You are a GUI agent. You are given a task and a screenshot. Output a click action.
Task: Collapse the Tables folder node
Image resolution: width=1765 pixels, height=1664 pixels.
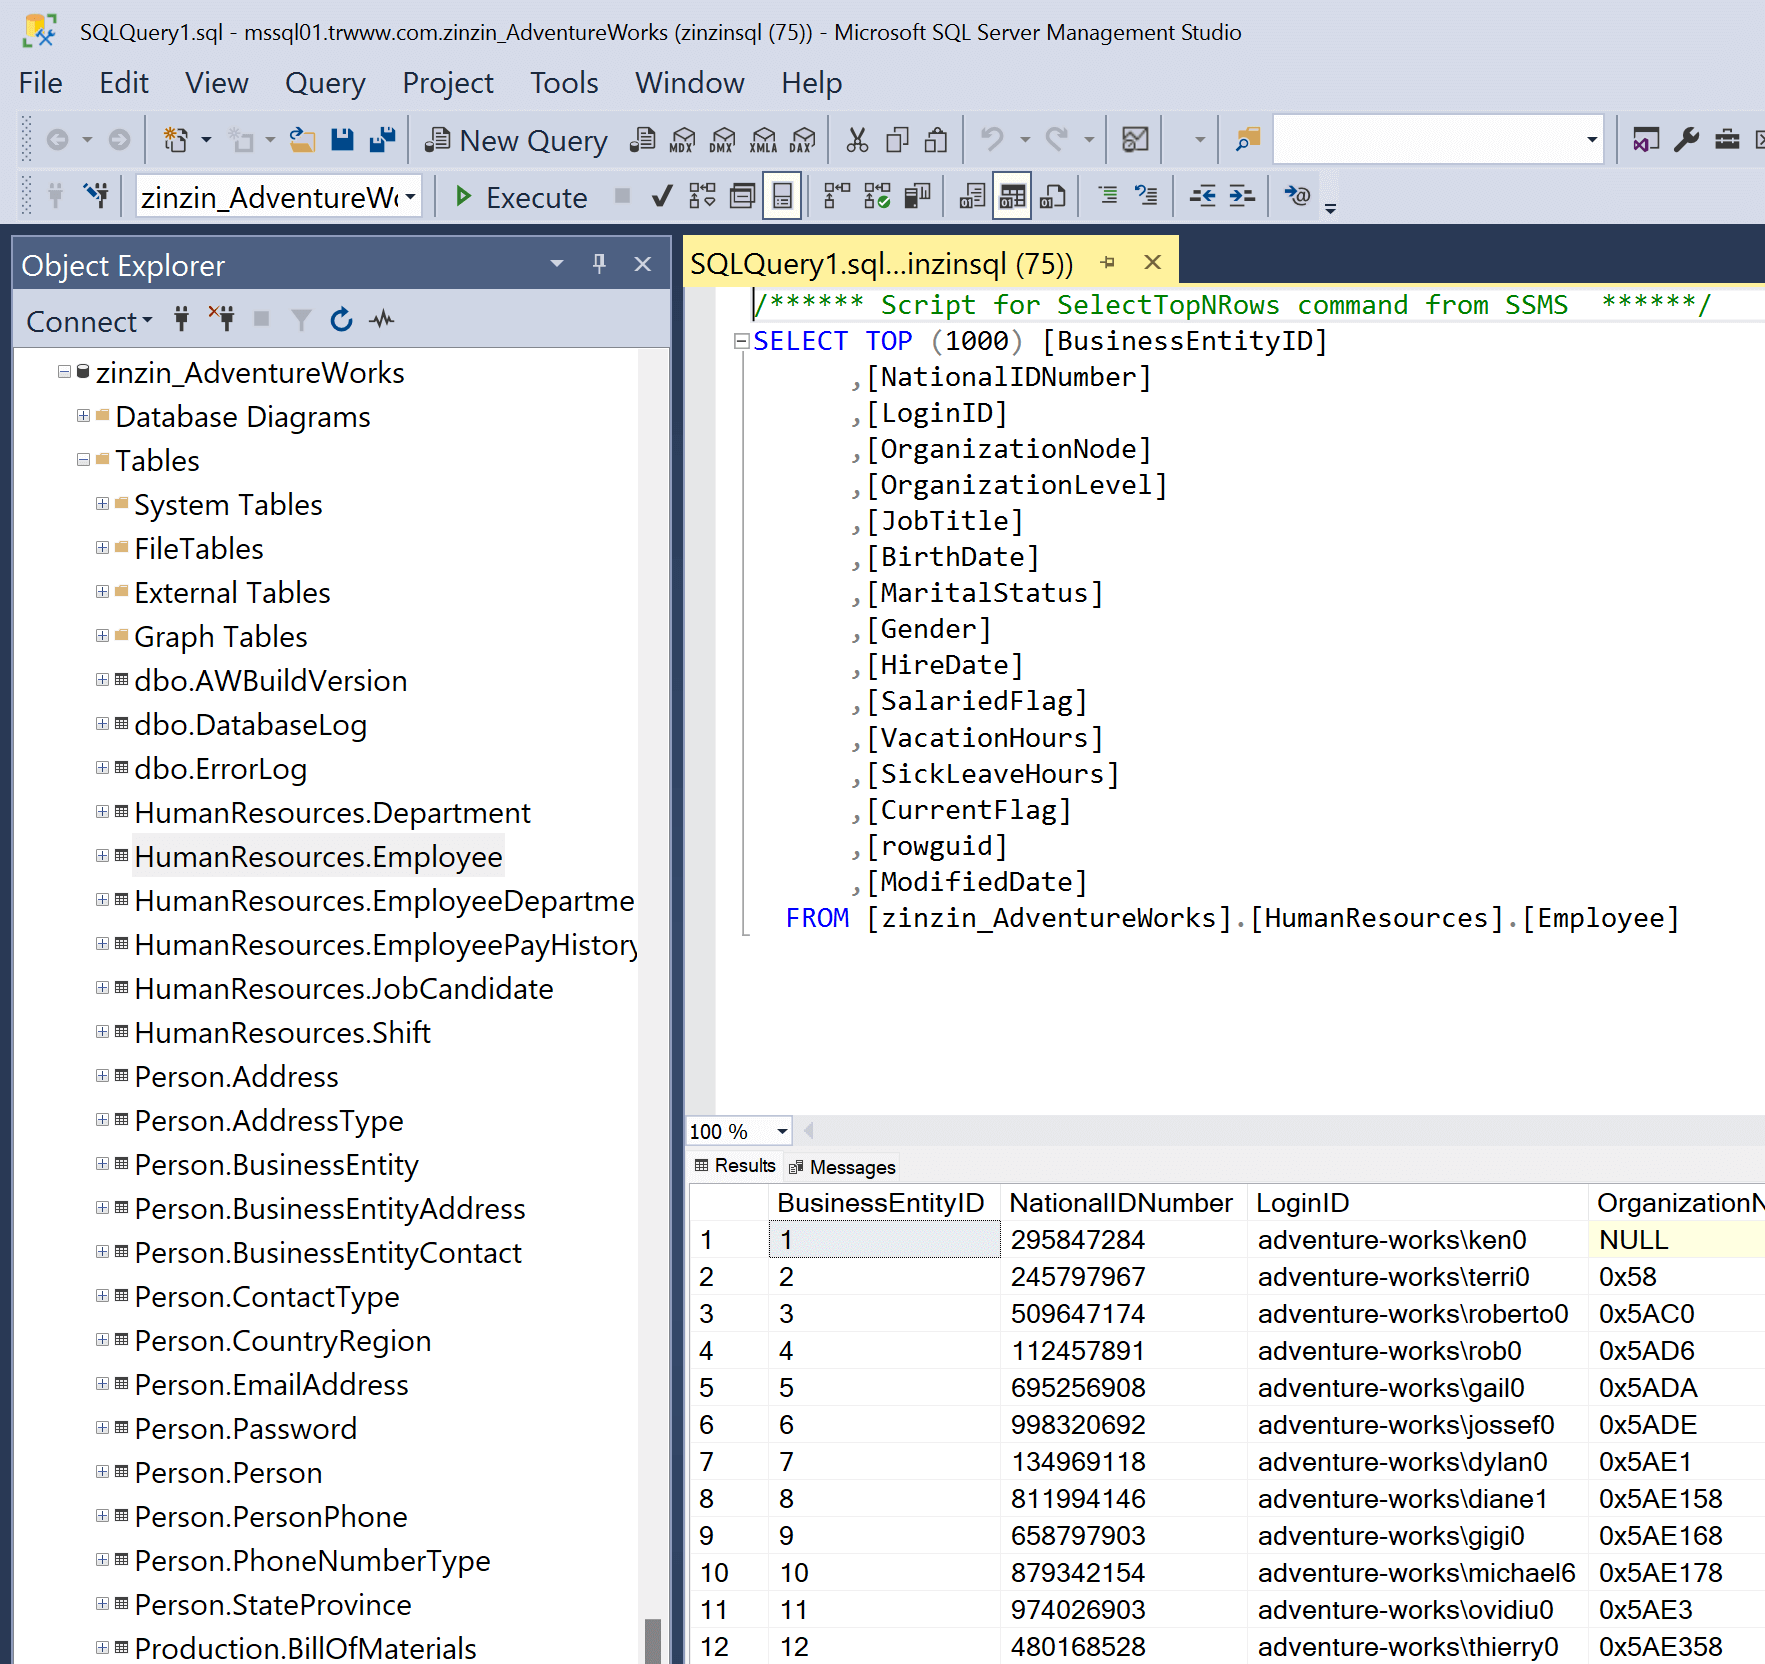83,460
